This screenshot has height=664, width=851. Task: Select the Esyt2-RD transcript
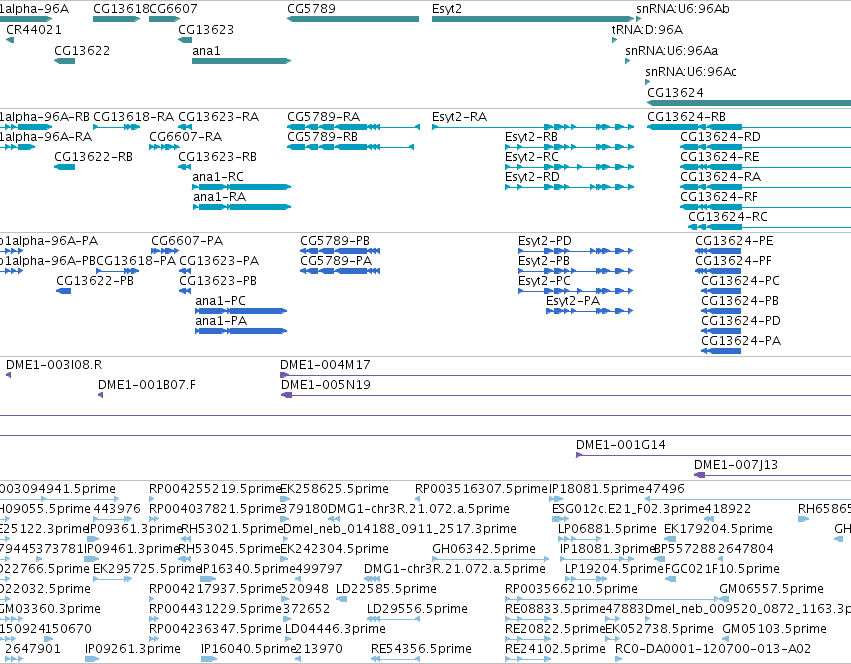click(x=569, y=187)
